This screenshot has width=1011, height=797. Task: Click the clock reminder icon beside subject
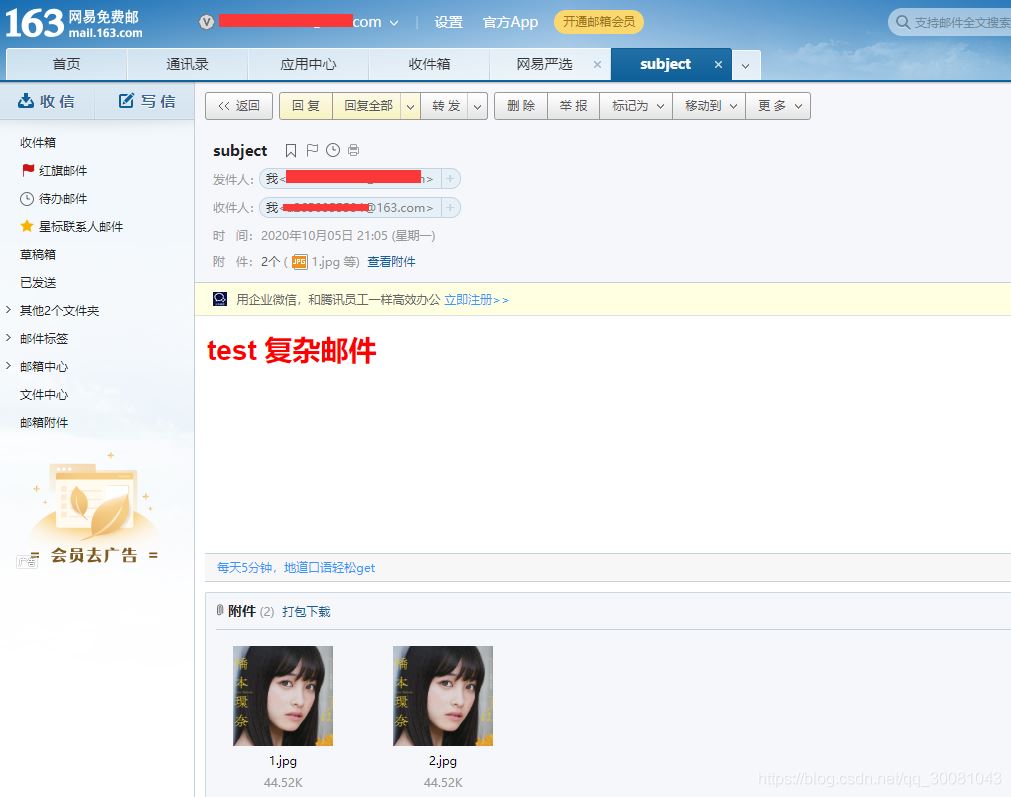(333, 150)
